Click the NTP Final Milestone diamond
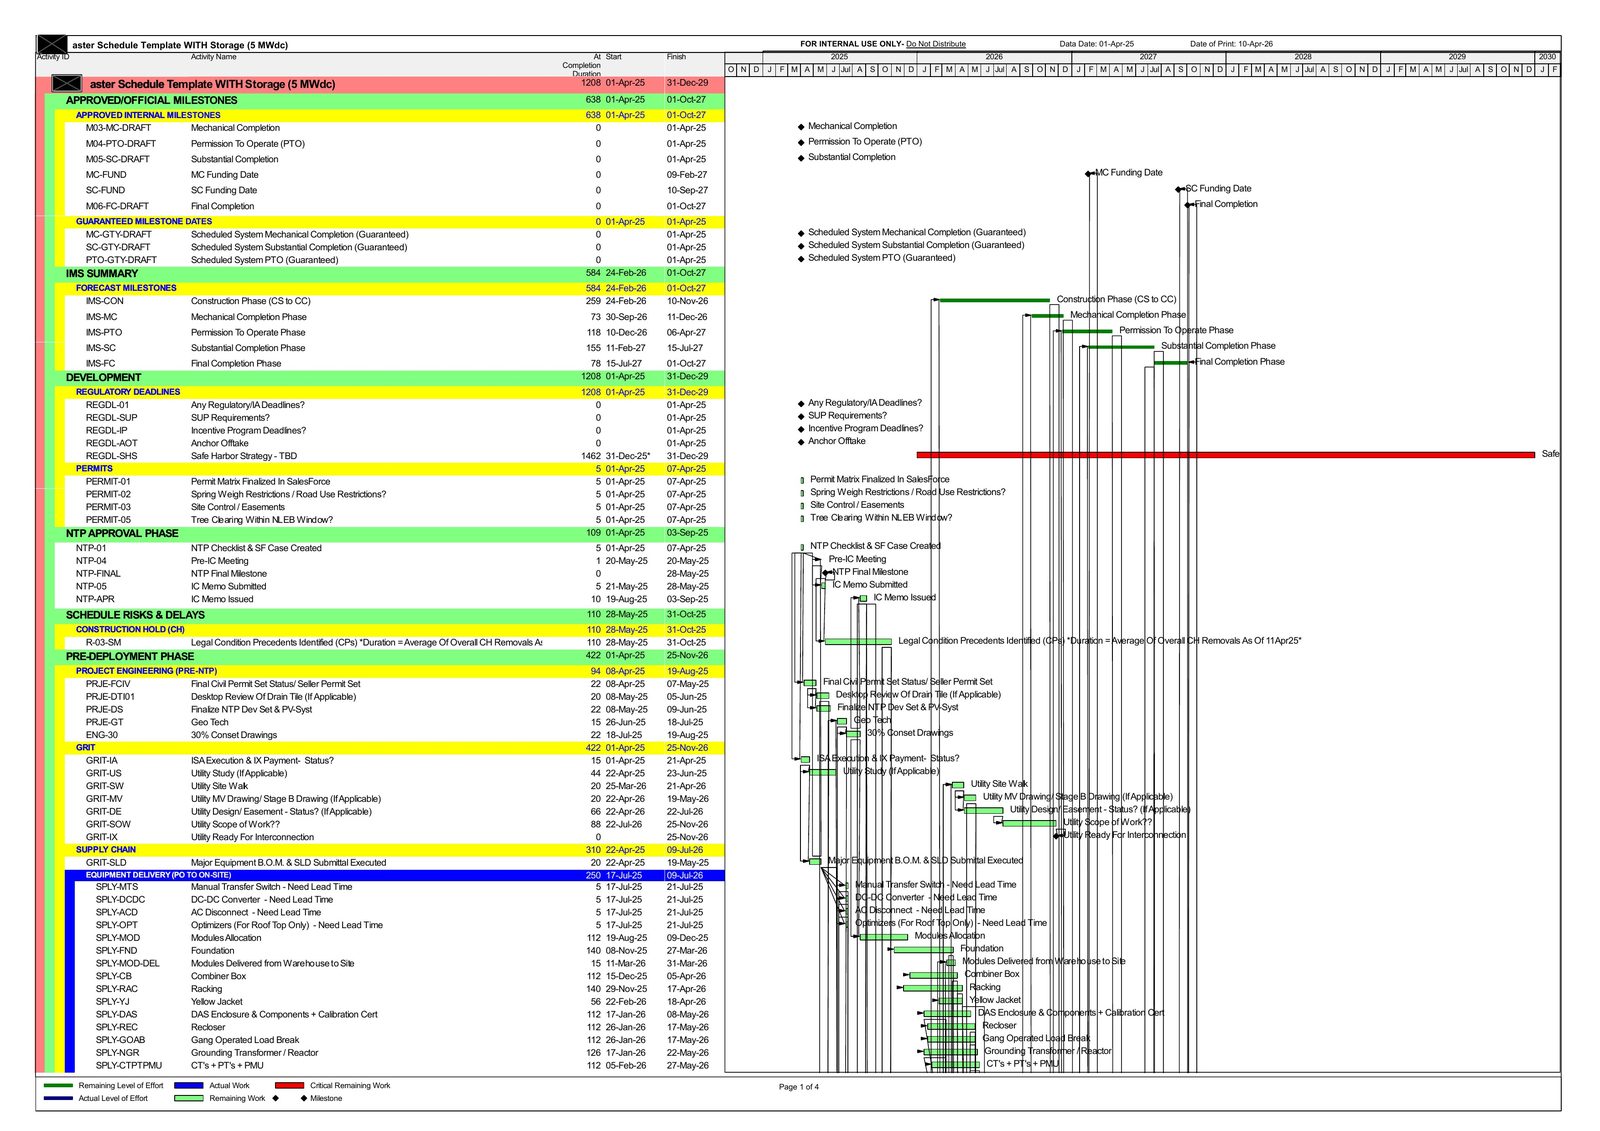This screenshot has width=1600, height=1131. 828,572
